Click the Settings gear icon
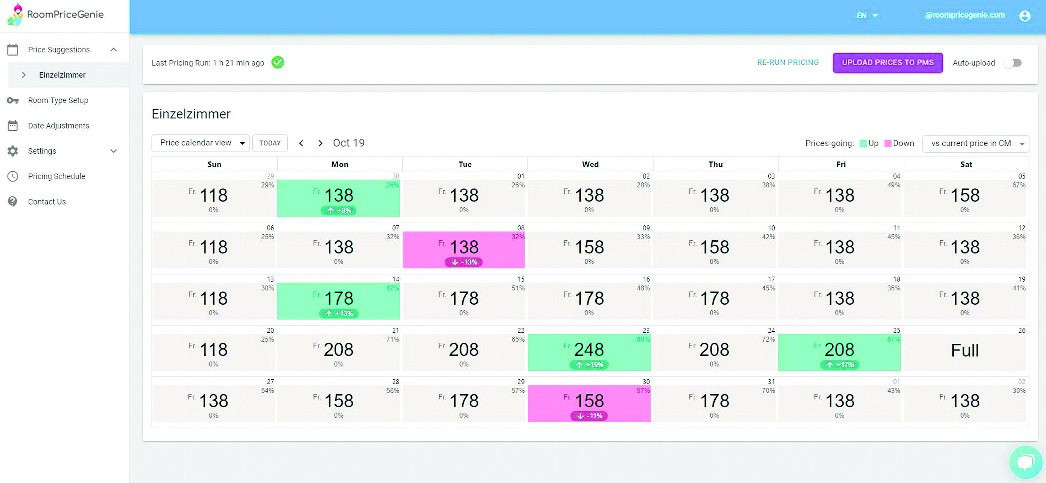 tap(12, 151)
